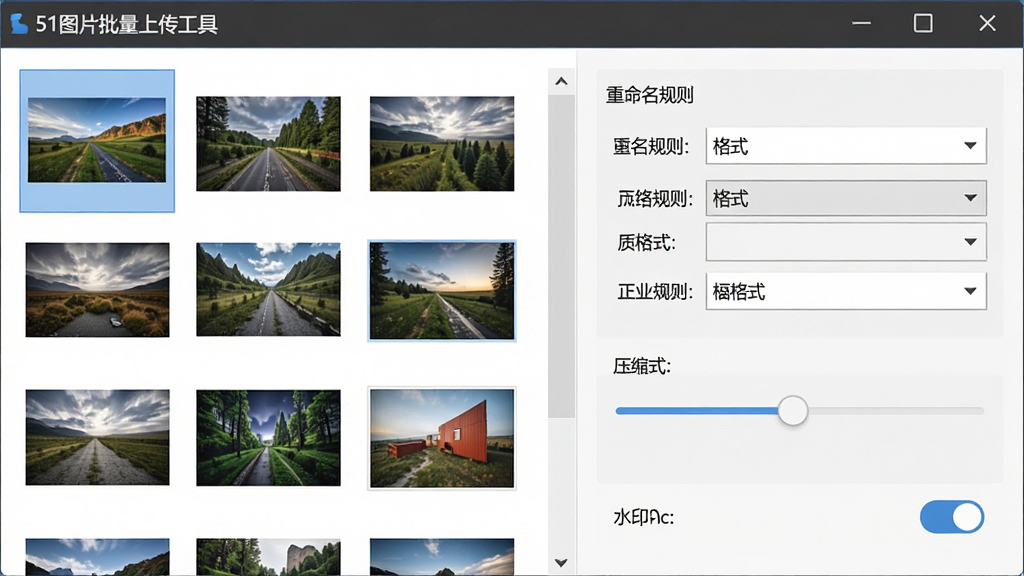Select the gravel path under cloudy sky thumbnail
Image resolution: width=1024 pixels, height=576 pixels.
pos(97,438)
